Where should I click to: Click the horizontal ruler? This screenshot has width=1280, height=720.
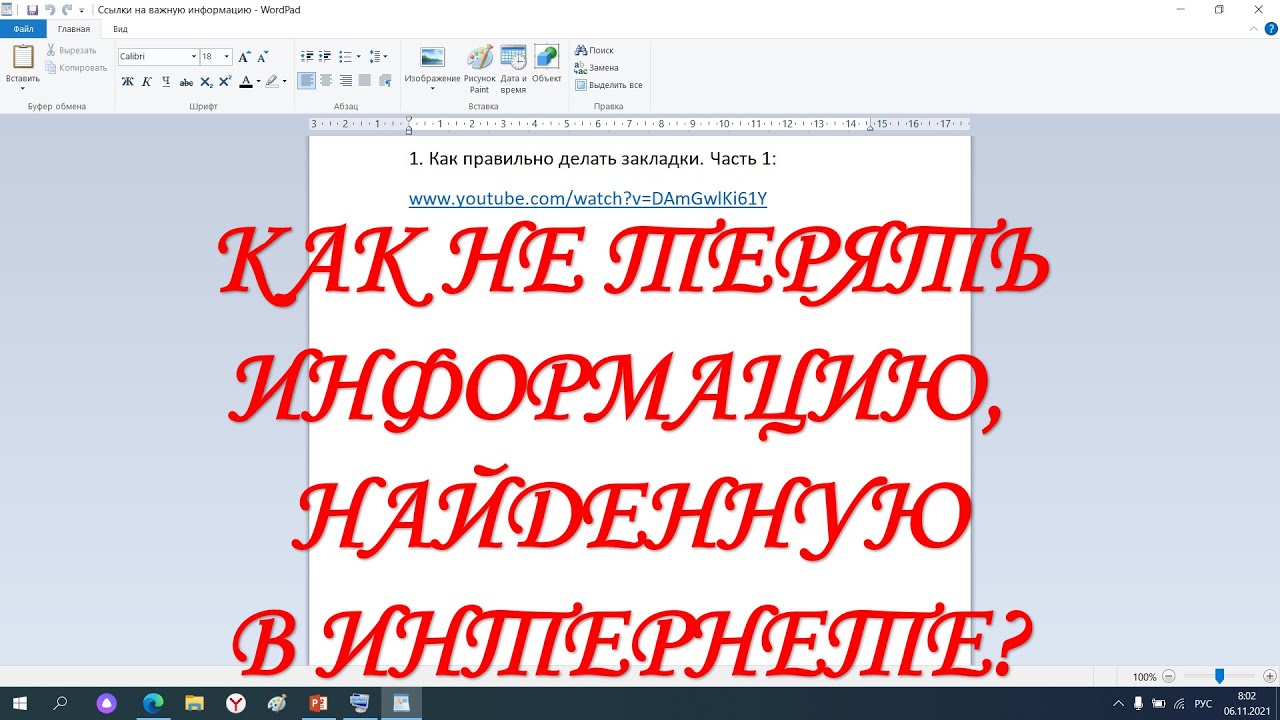pyautogui.click(x=640, y=124)
